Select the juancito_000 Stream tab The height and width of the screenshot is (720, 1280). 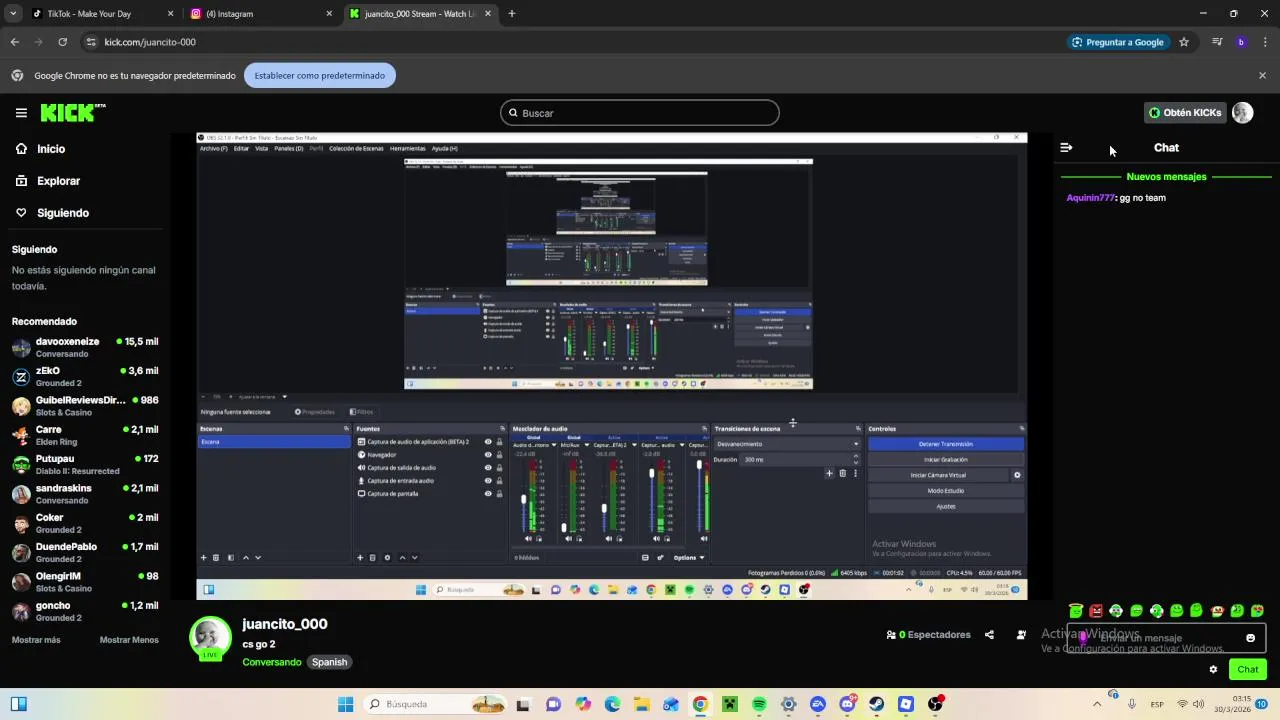click(x=420, y=14)
